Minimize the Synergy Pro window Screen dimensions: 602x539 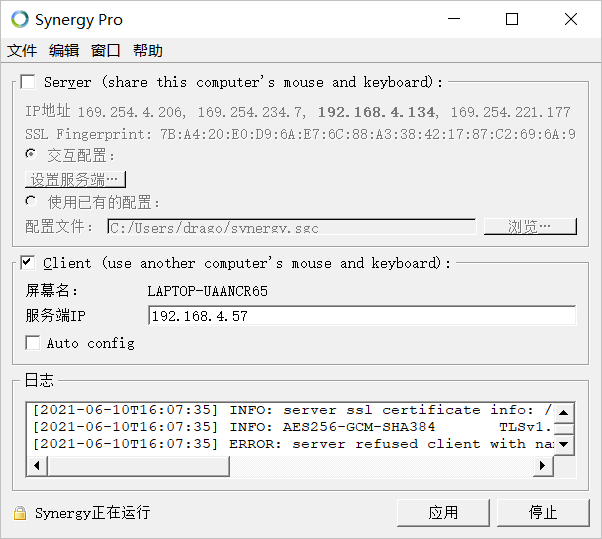[x=454, y=19]
